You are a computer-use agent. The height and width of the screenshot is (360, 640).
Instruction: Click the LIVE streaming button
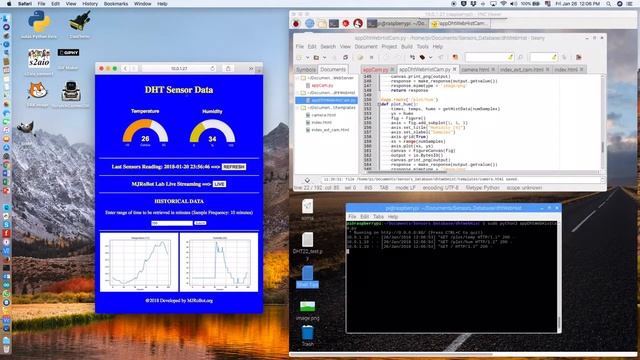[220, 184]
